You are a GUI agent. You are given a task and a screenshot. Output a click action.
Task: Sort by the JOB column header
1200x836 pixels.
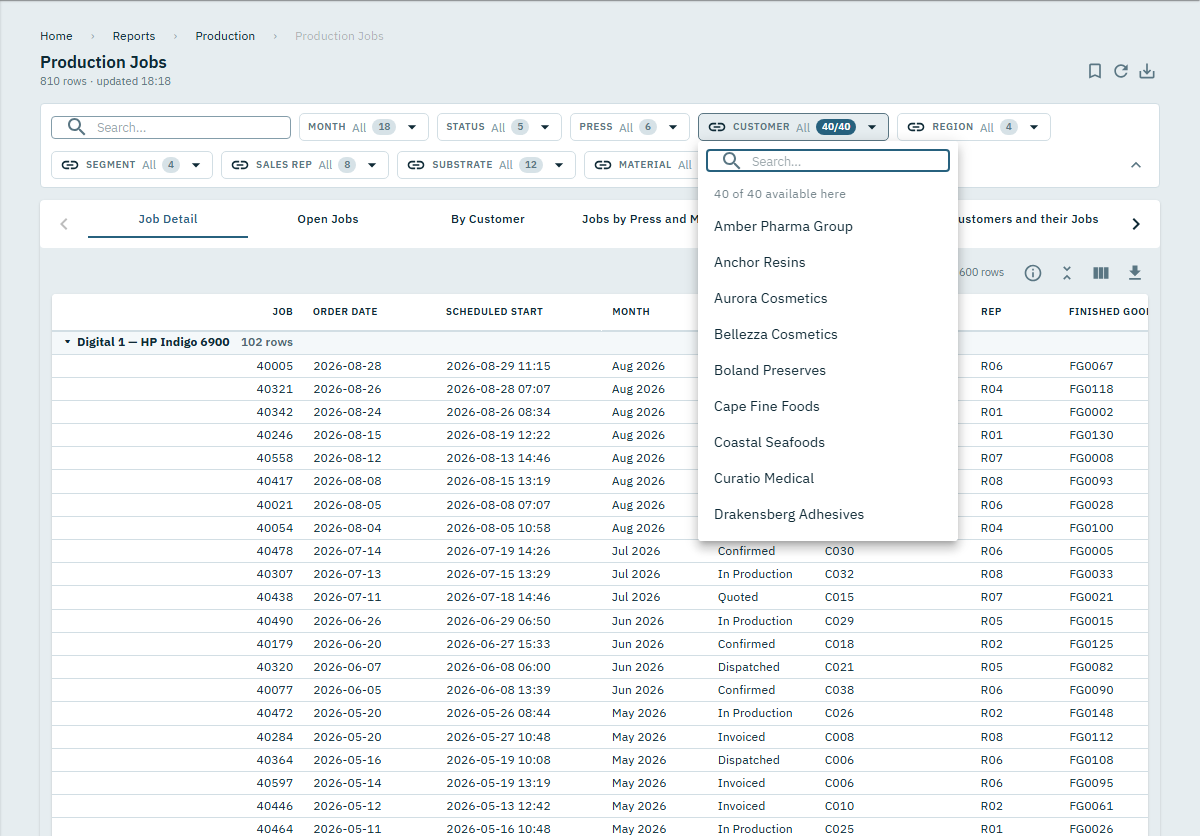tap(282, 312)
